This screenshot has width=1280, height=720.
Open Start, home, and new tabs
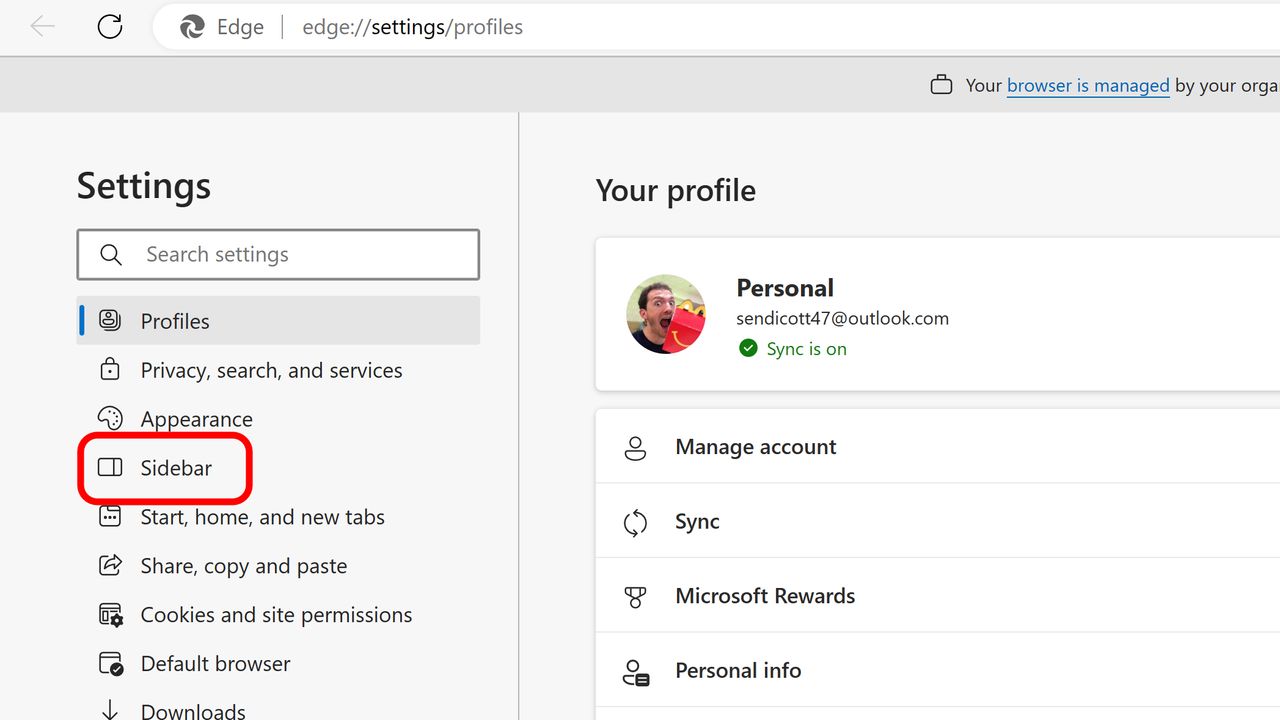pyautogui.click(x=262, y=517)
